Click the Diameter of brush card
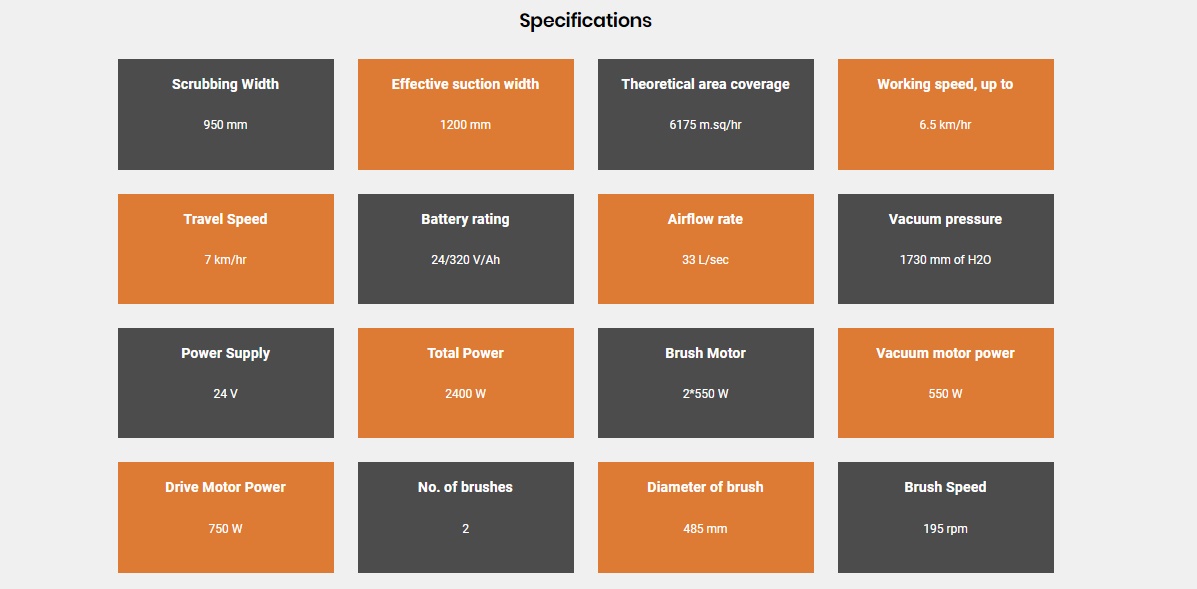This screenshot has width=1197, height=589. tap(705, 517)
